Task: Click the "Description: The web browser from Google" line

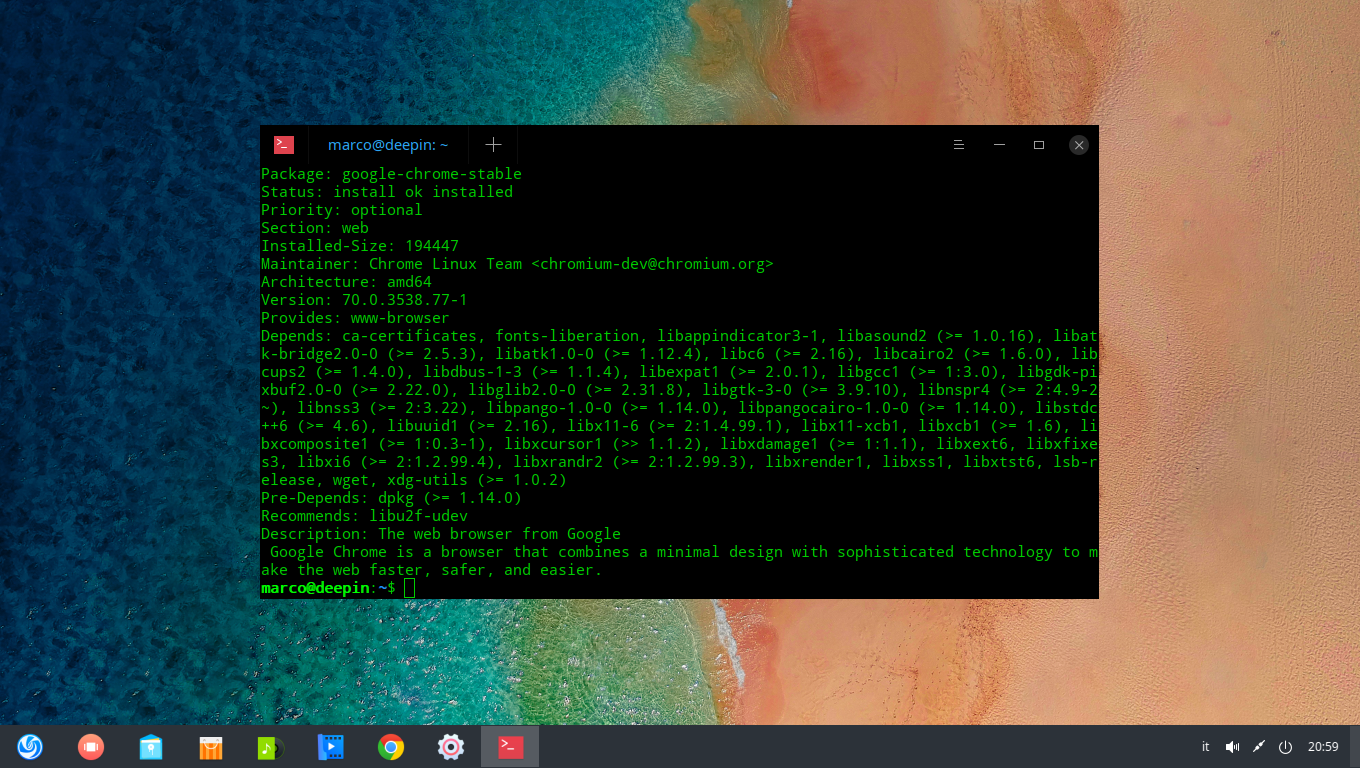Action: click(441, 534)
